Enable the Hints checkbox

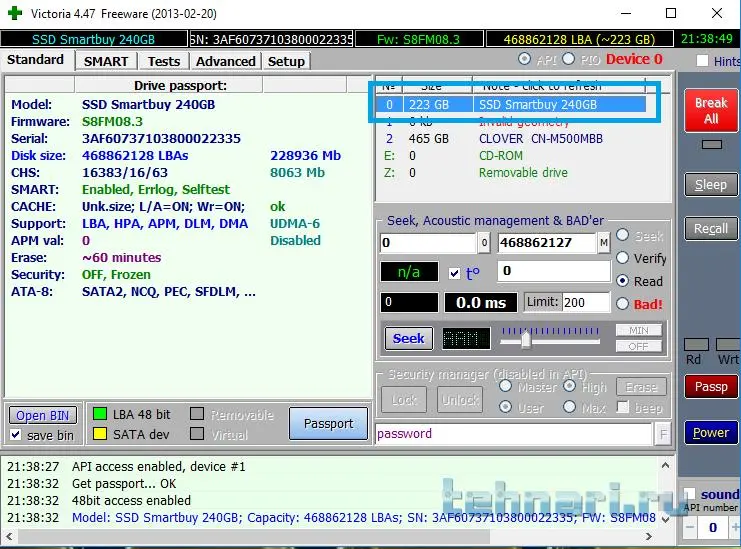(x=703, y=62)
